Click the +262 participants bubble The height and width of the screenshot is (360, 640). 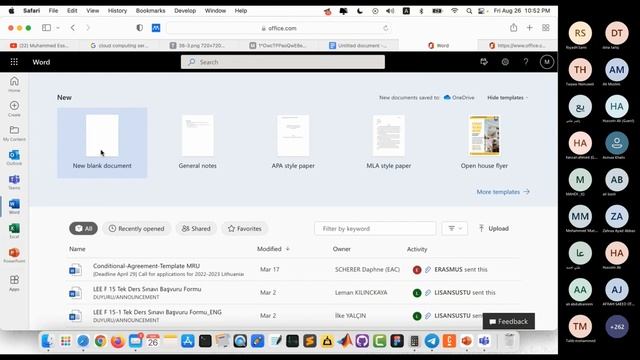[x=617, y=327]
